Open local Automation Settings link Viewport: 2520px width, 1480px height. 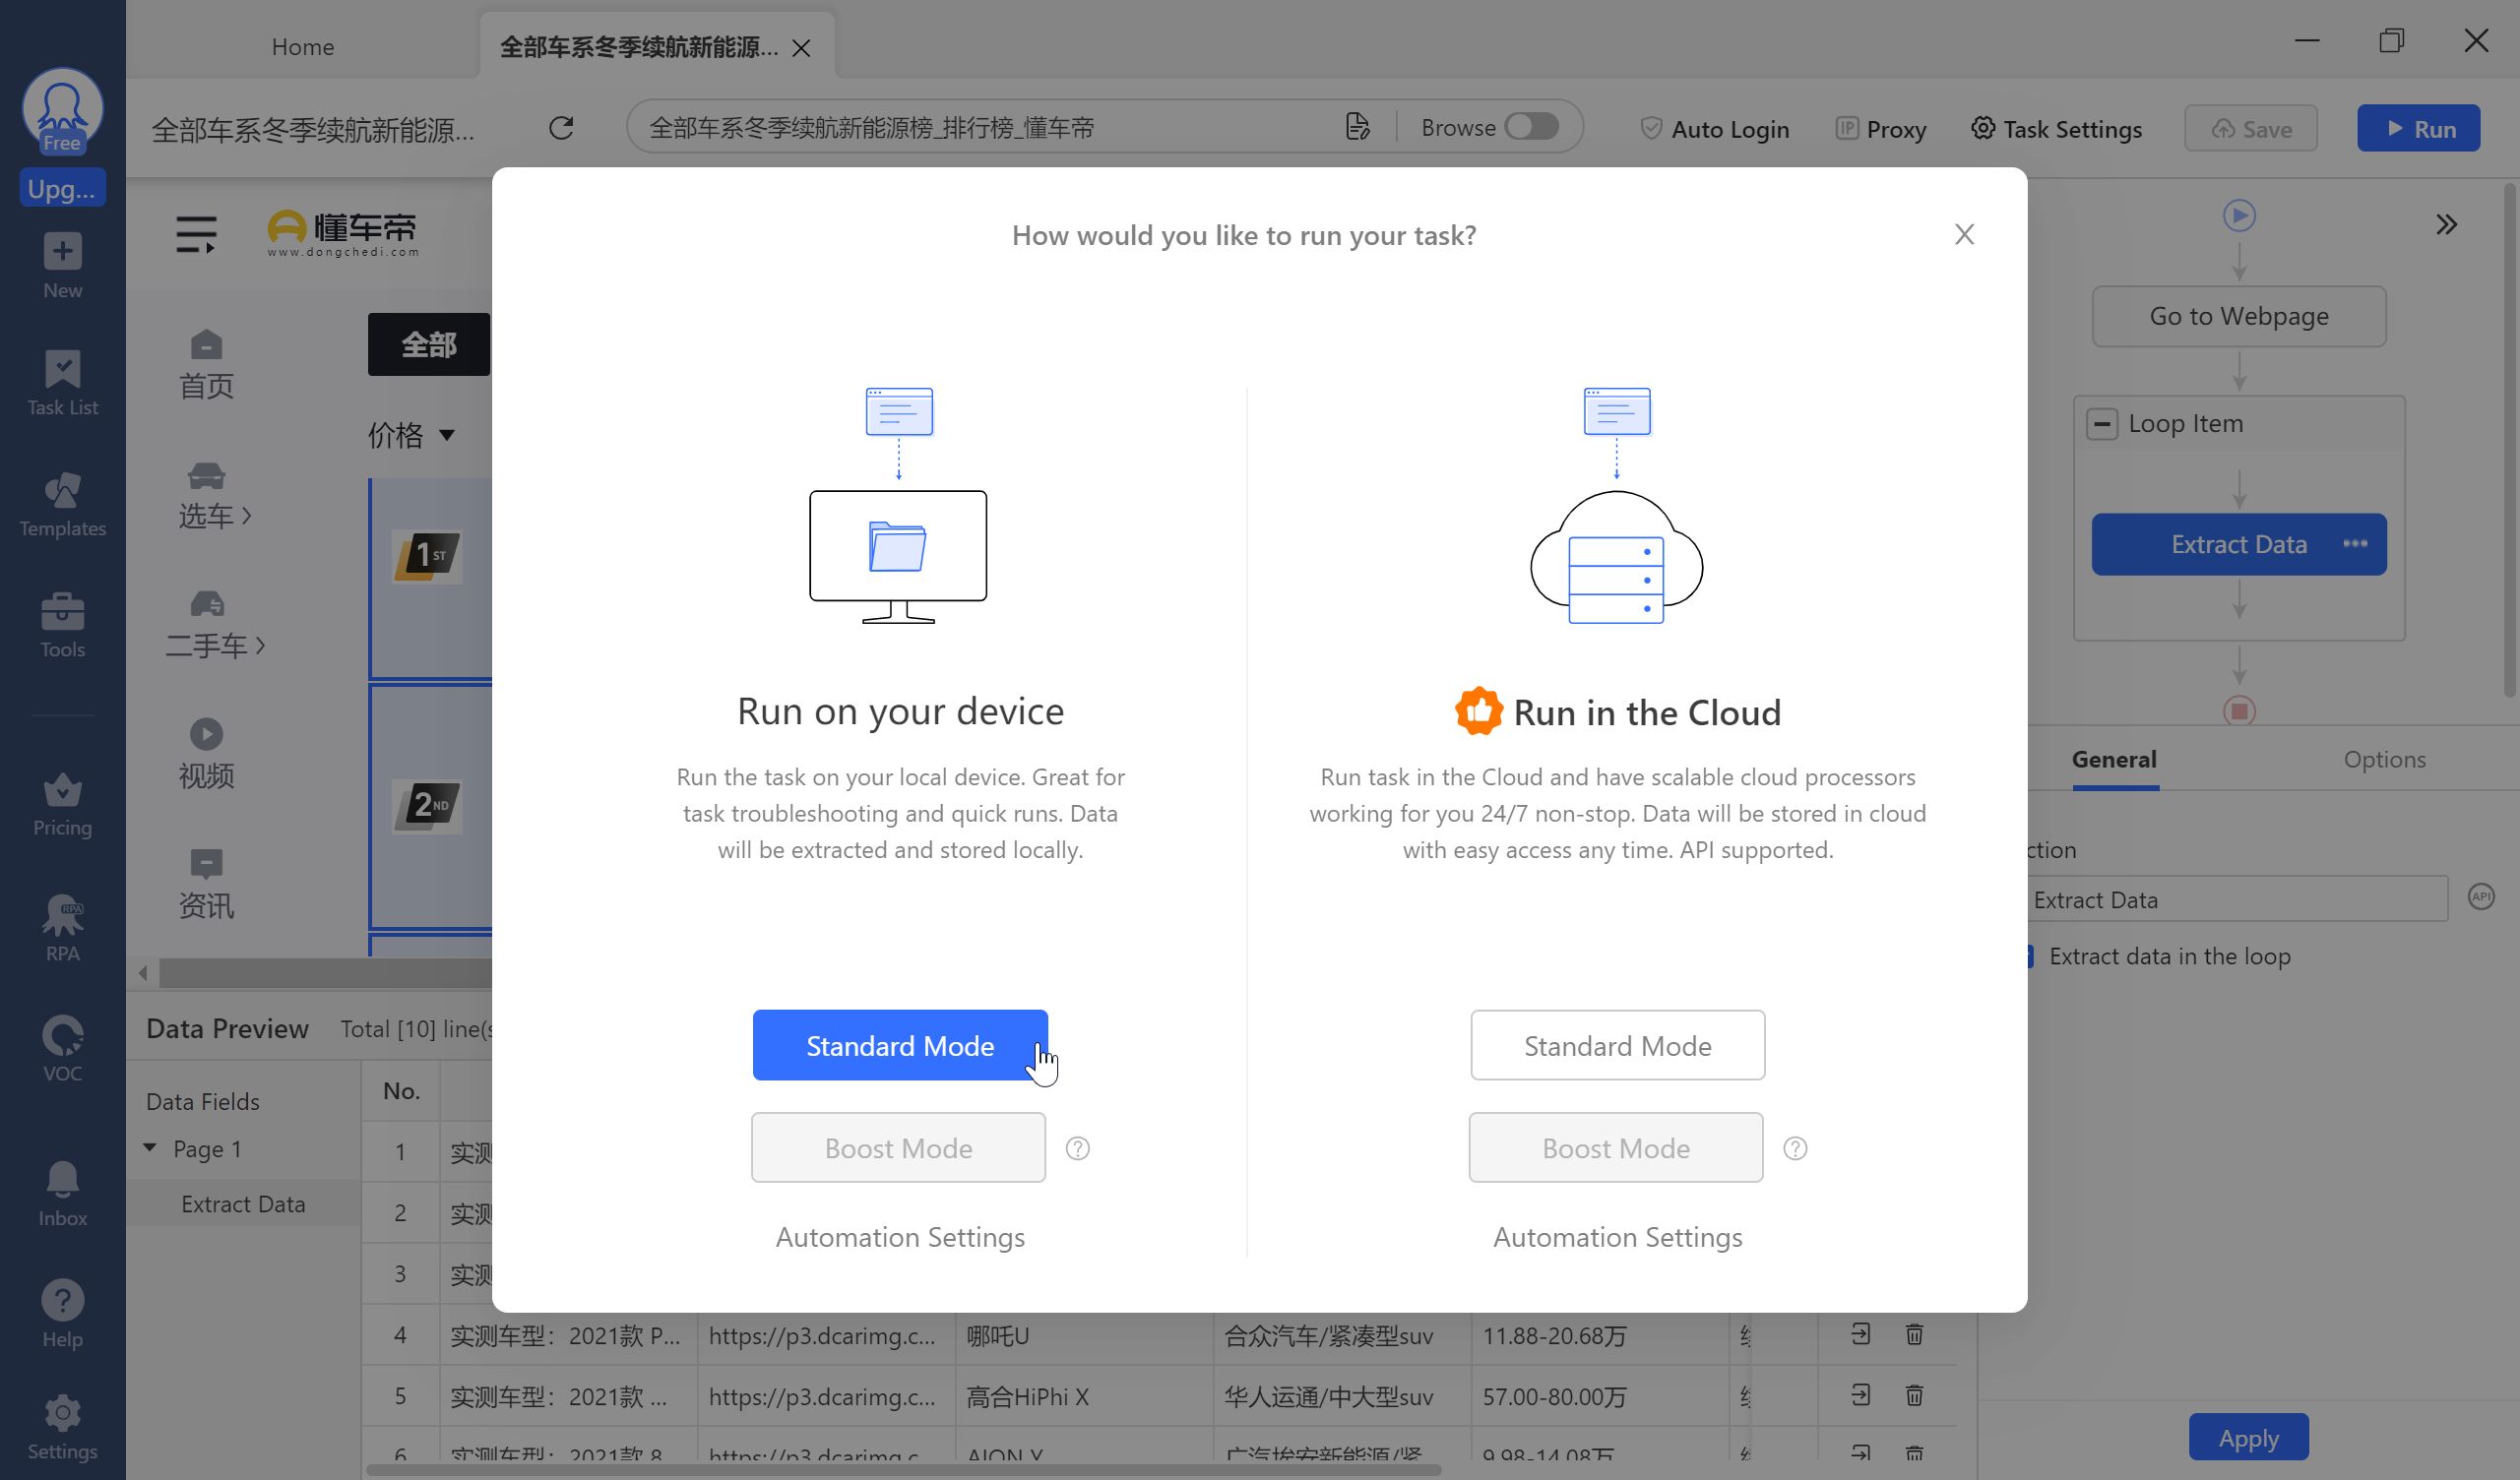[x=899, y=1237]
